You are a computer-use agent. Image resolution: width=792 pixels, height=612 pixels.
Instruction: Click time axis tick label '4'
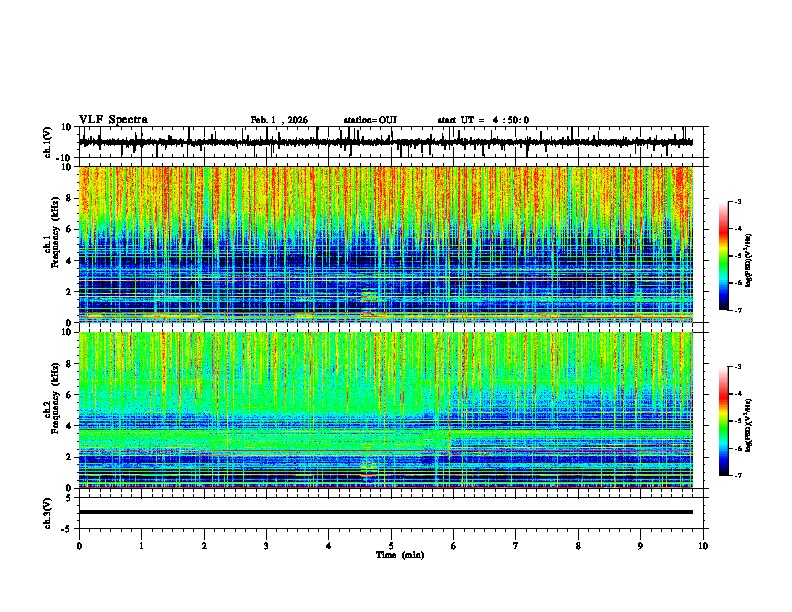pos(329,546)
